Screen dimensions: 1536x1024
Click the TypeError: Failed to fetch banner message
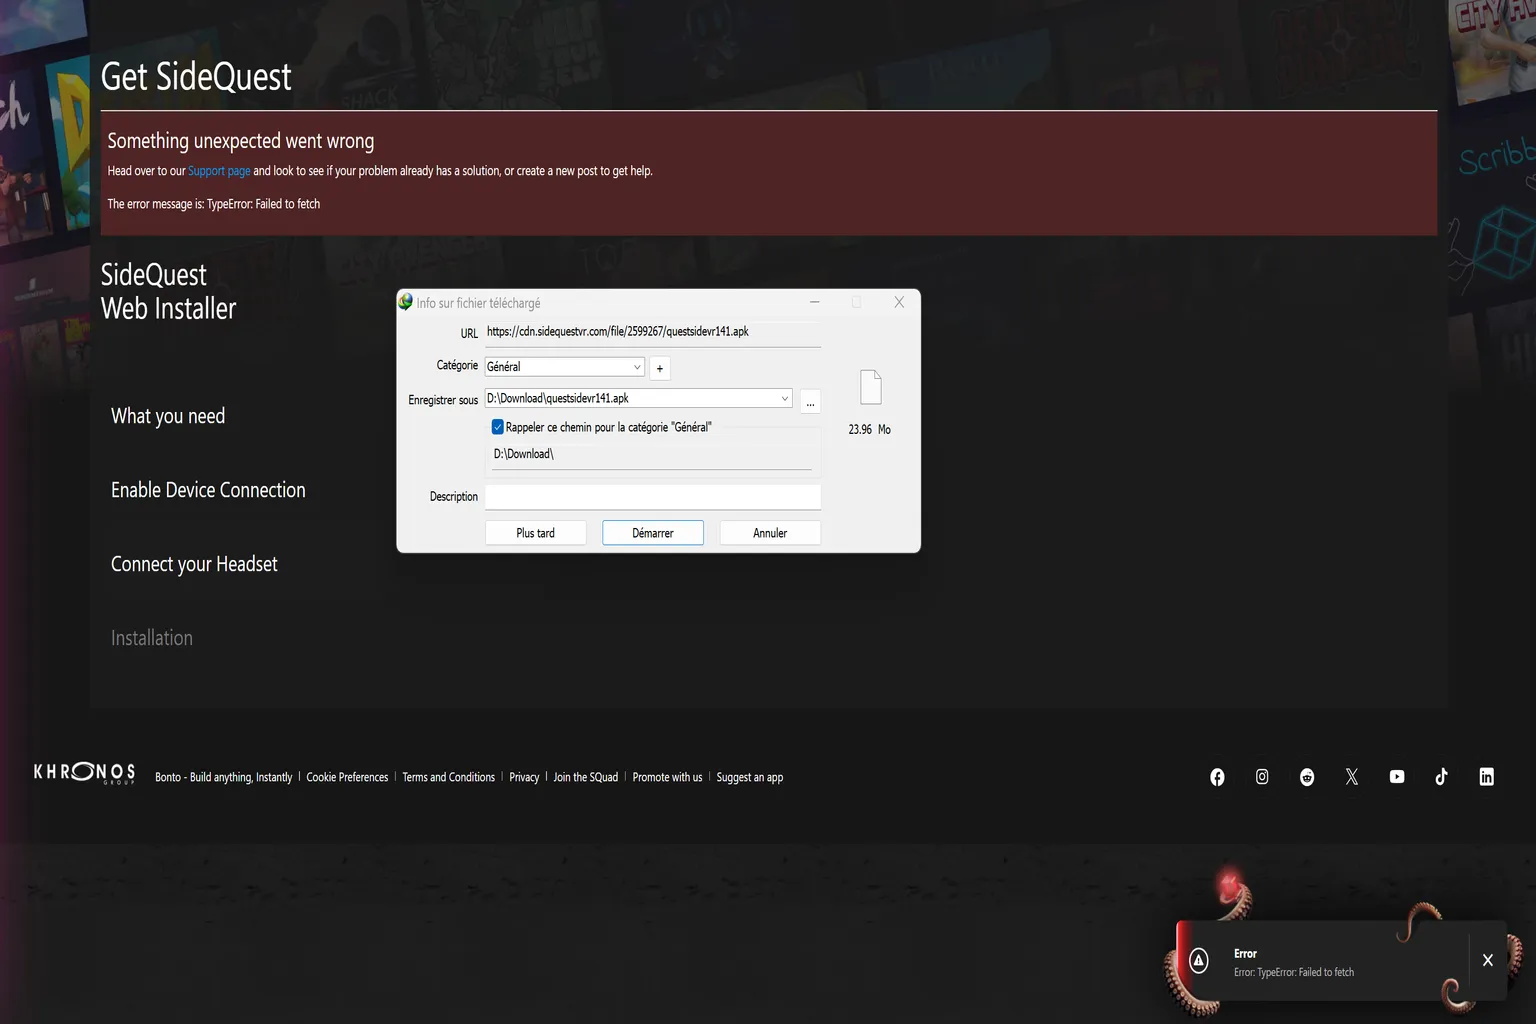point(214,204)
